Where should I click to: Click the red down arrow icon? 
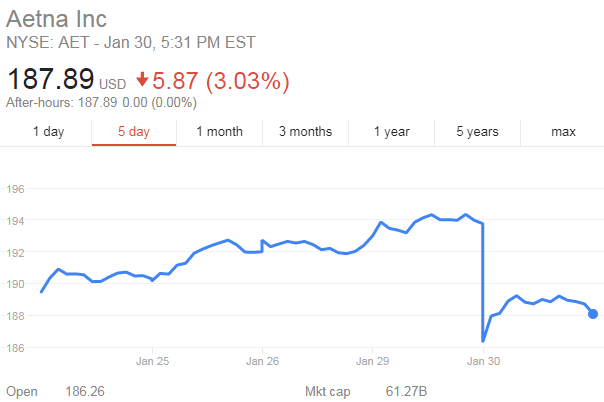coord(143,79)
